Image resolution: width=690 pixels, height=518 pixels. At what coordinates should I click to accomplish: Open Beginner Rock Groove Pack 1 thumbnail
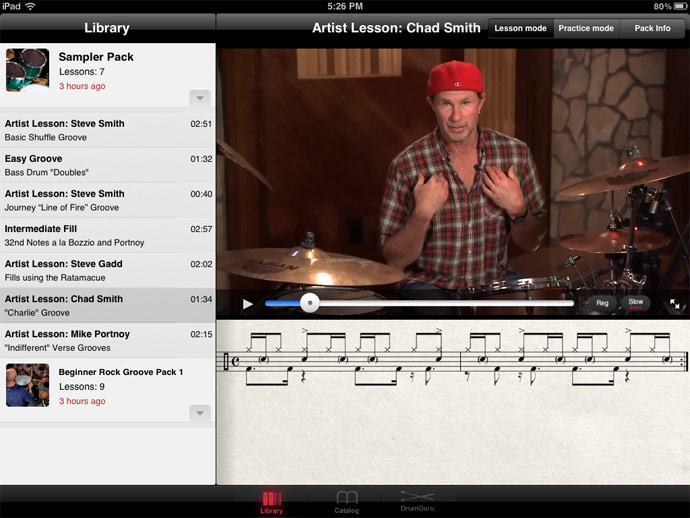pos(27,385)
